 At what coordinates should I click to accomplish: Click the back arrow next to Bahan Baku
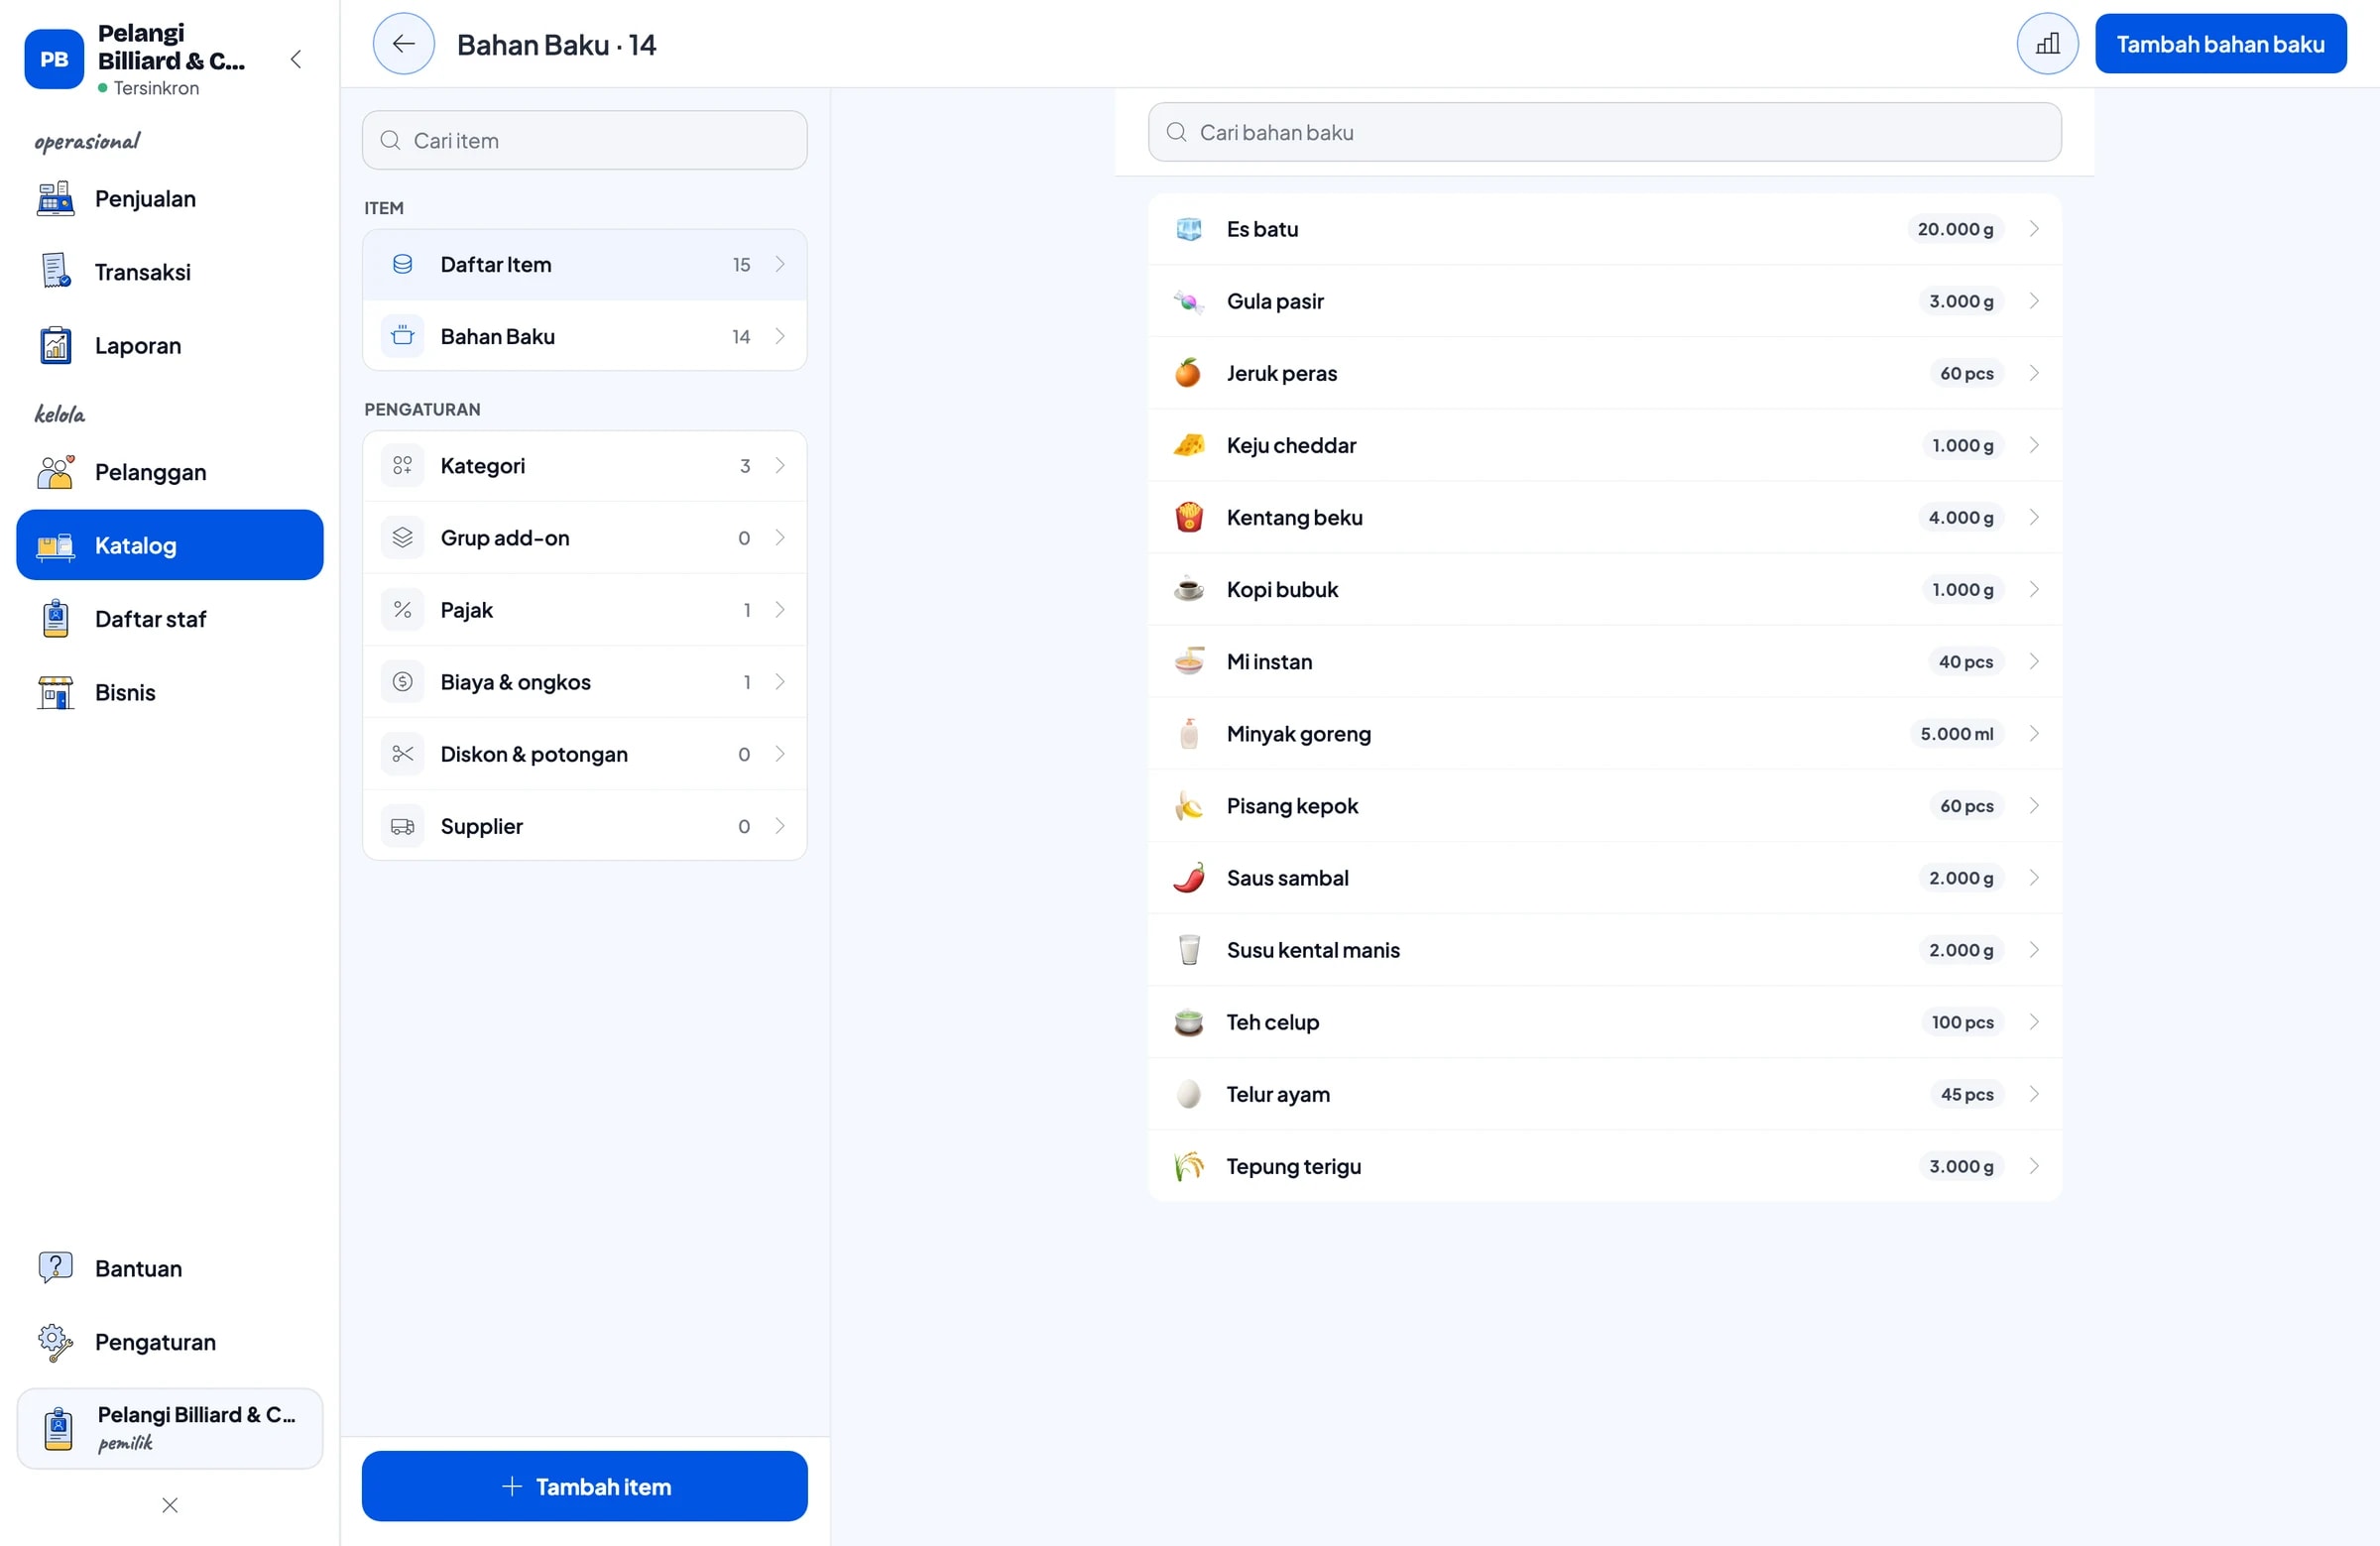pos(403,44)
